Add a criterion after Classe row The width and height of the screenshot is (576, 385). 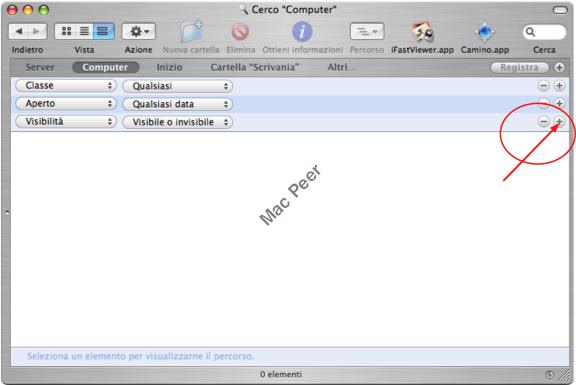(559, 86)
